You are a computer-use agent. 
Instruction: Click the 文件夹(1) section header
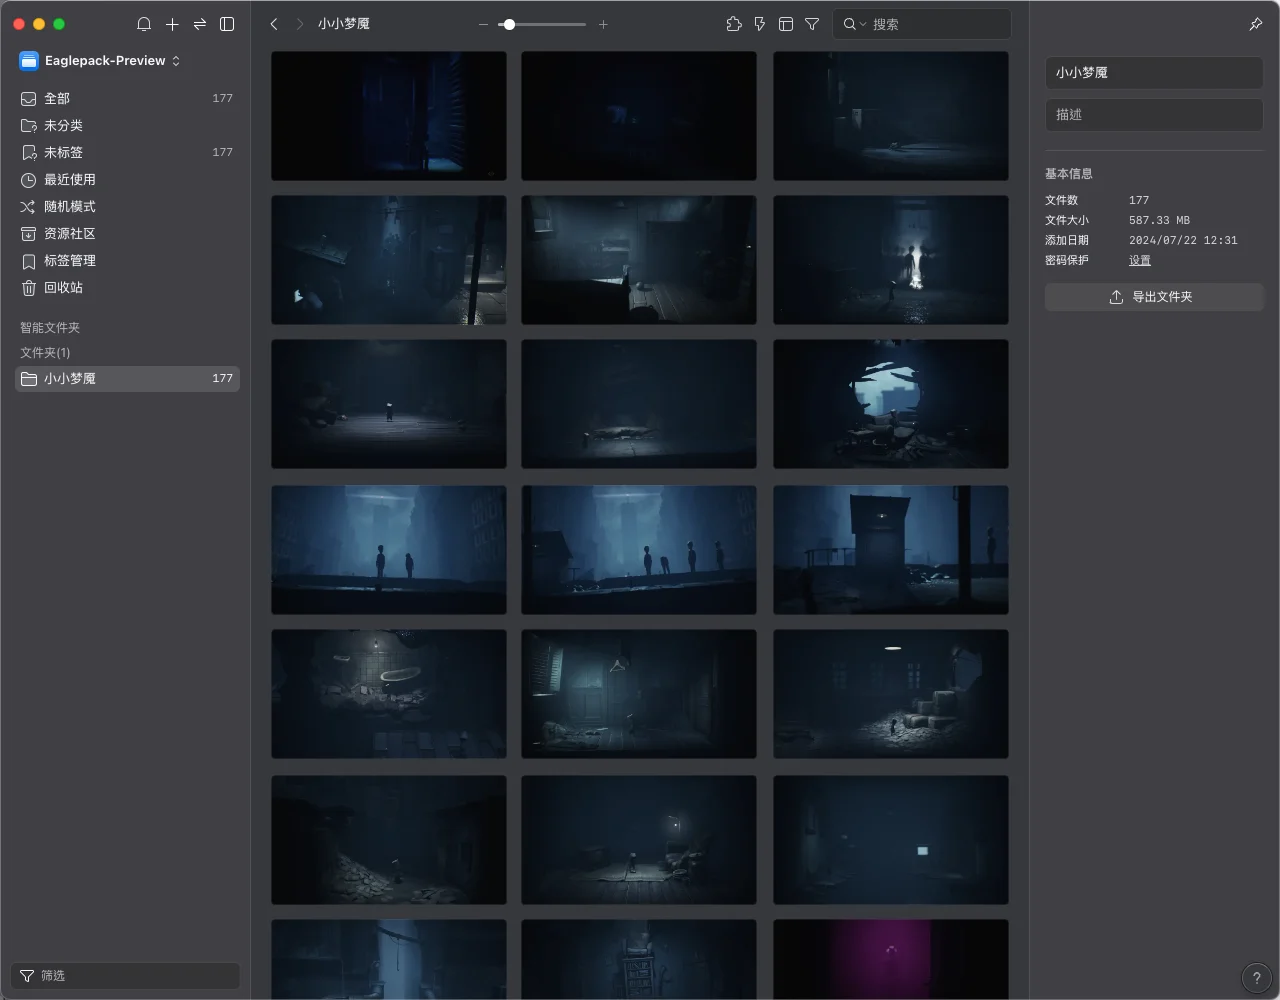45,353
